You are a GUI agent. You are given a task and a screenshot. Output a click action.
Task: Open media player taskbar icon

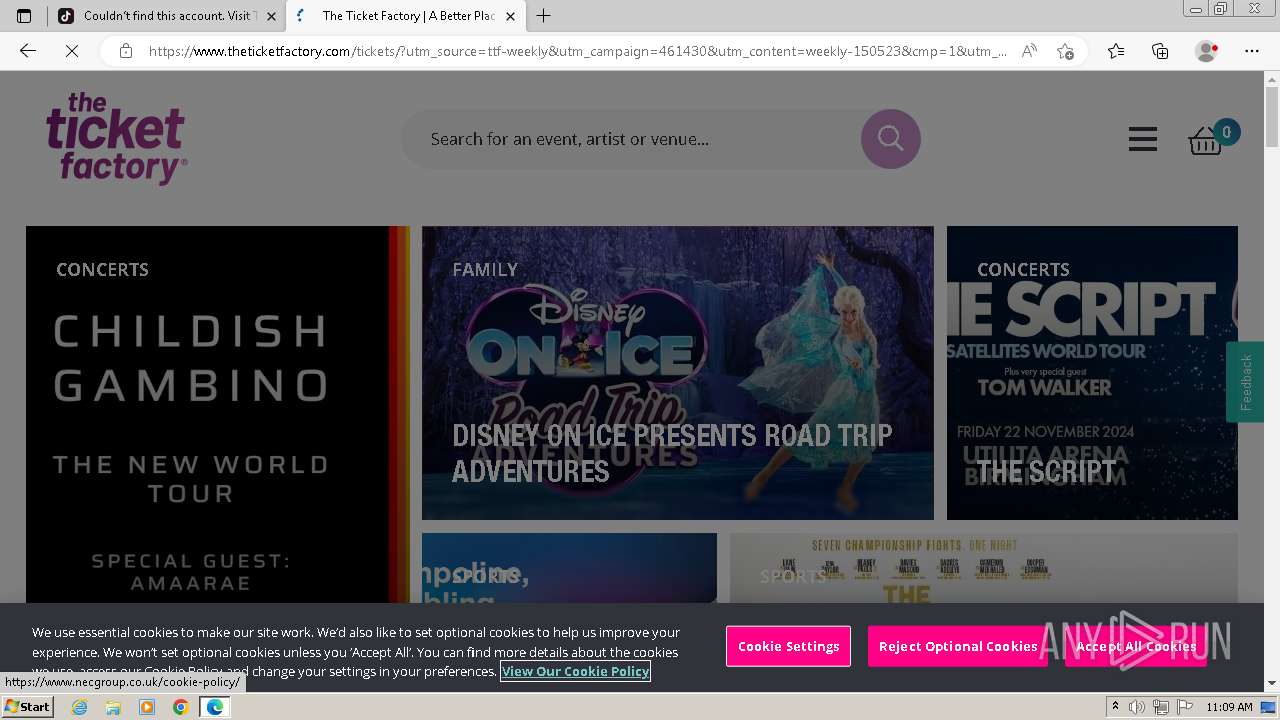pos(147,707)
